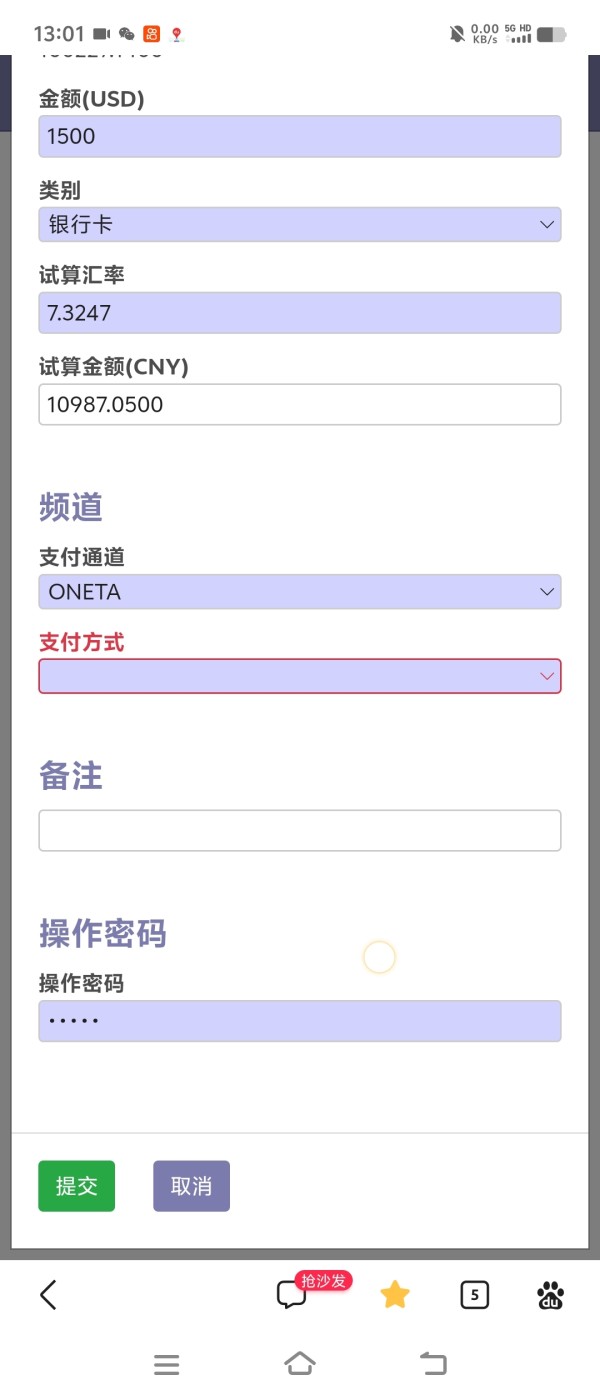This screenshot has height=1400, width=600.
Task: Select the 试算金额(CNY) input field
Action: click(x=299, y=405)
